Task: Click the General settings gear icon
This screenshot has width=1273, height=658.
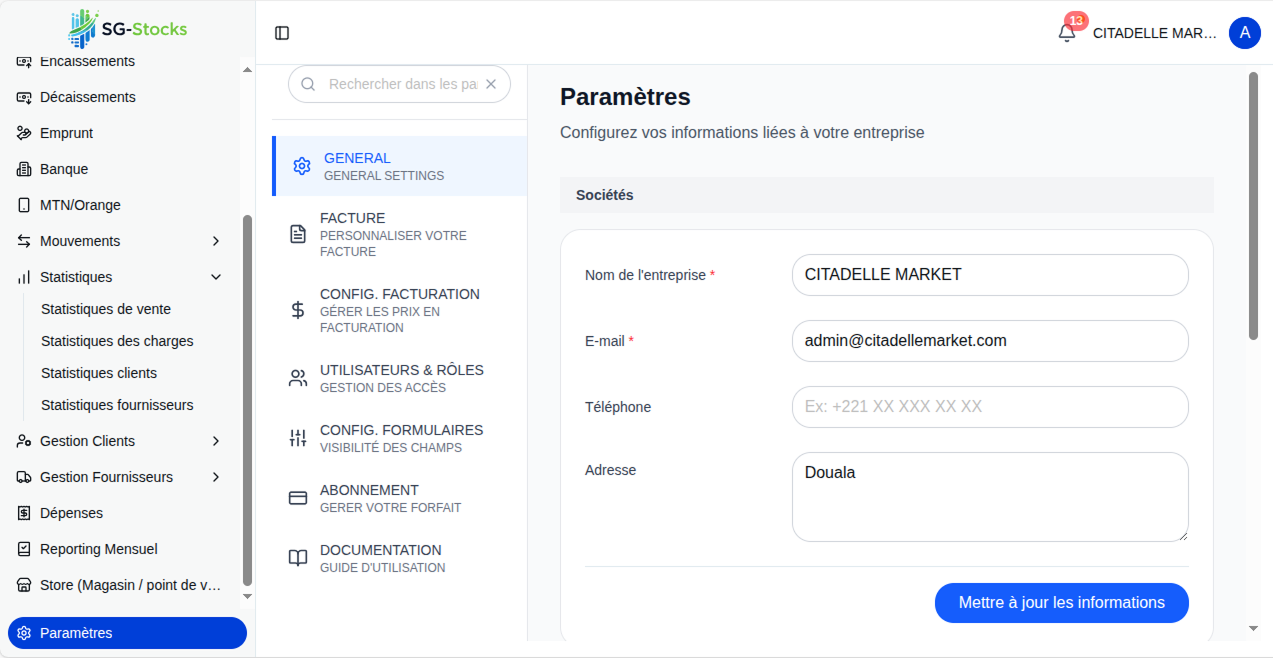Action: click(x=301, y=166)
